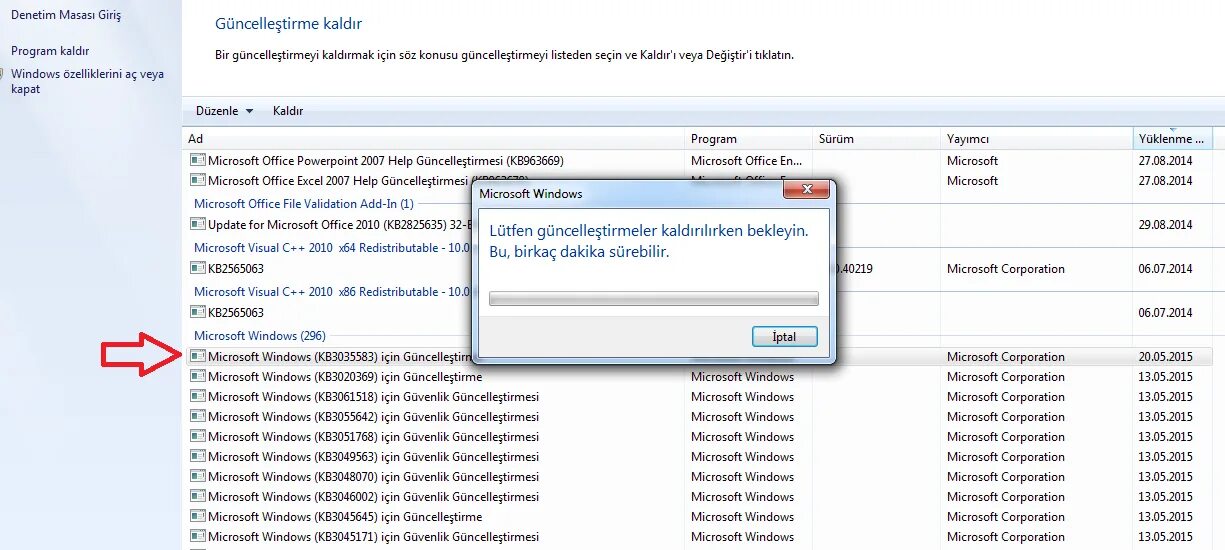The image size is (1225, 550).
Task: Click the icon of the KB3055642 security update
Action: pyautogui.click(x=197, y=416)
